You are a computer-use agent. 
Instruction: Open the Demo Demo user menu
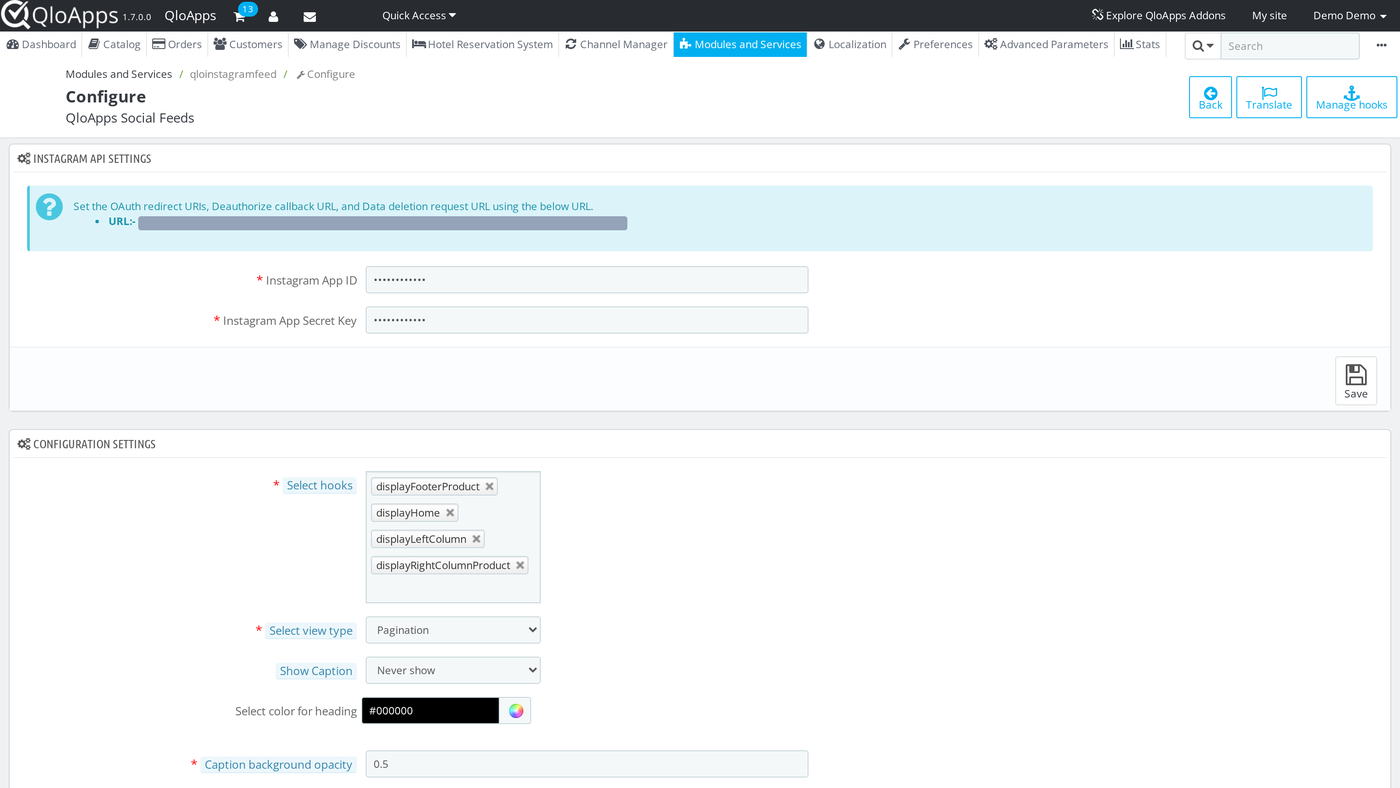(x=1349, y=16)
